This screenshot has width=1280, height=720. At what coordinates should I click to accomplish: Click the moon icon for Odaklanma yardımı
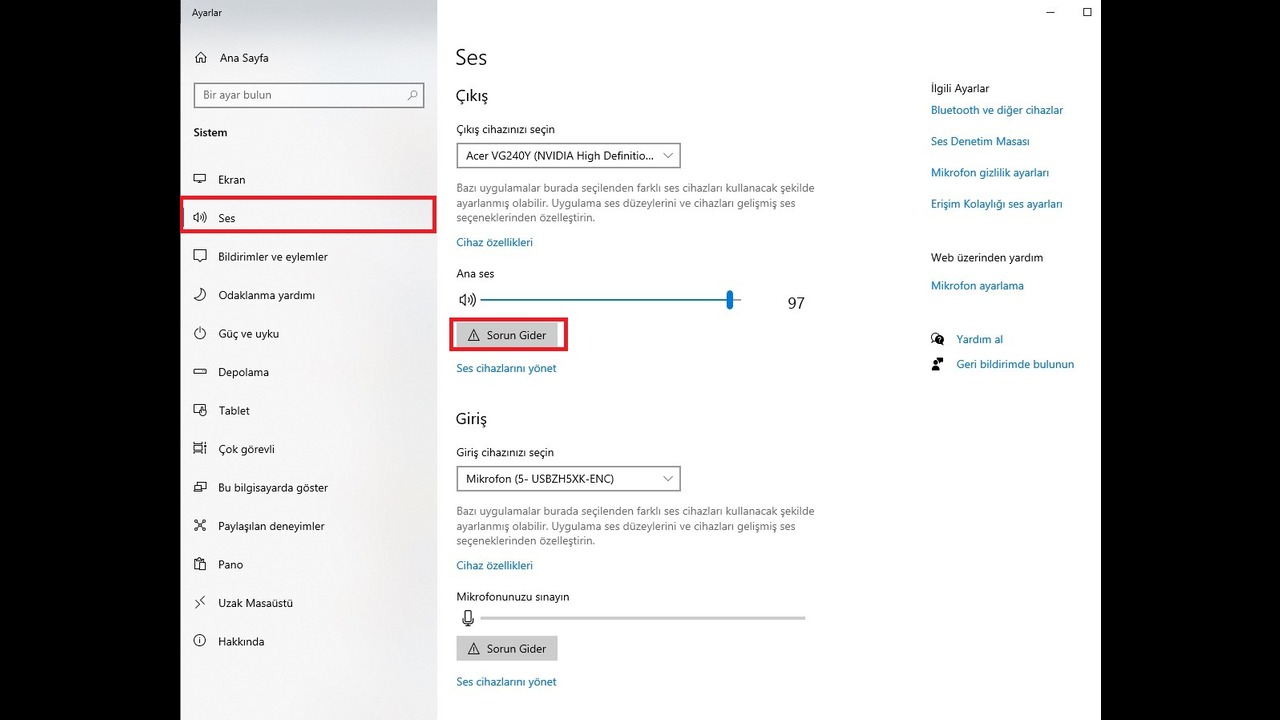point(200,295)
